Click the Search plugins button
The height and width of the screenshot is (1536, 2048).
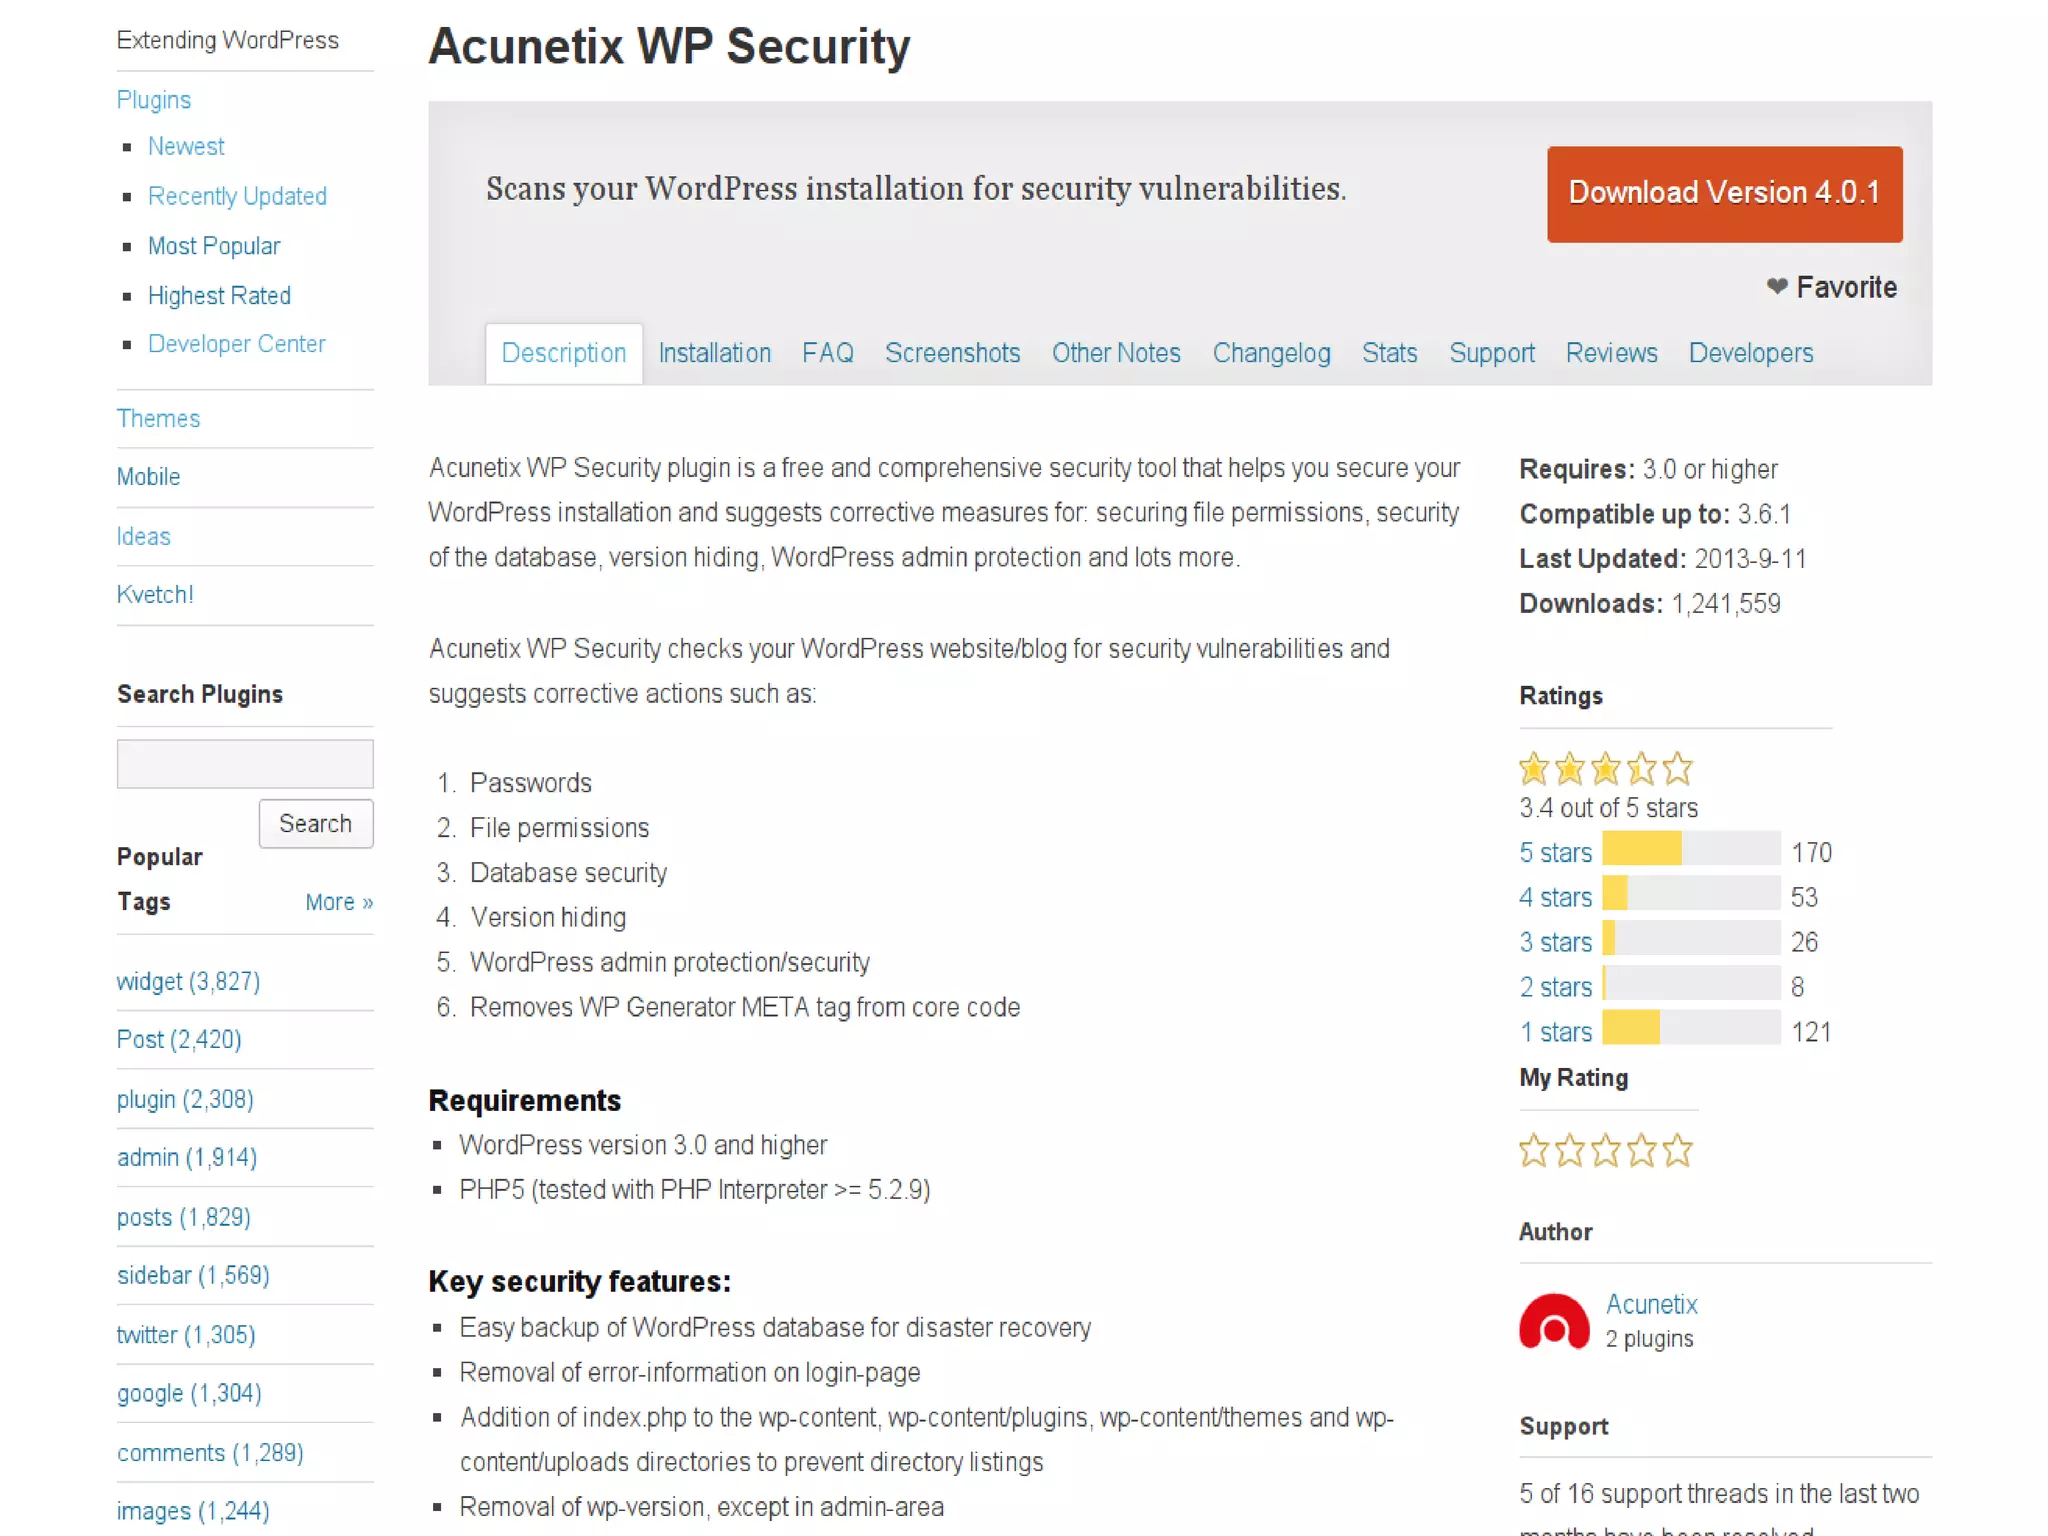[x=315, y=823]
